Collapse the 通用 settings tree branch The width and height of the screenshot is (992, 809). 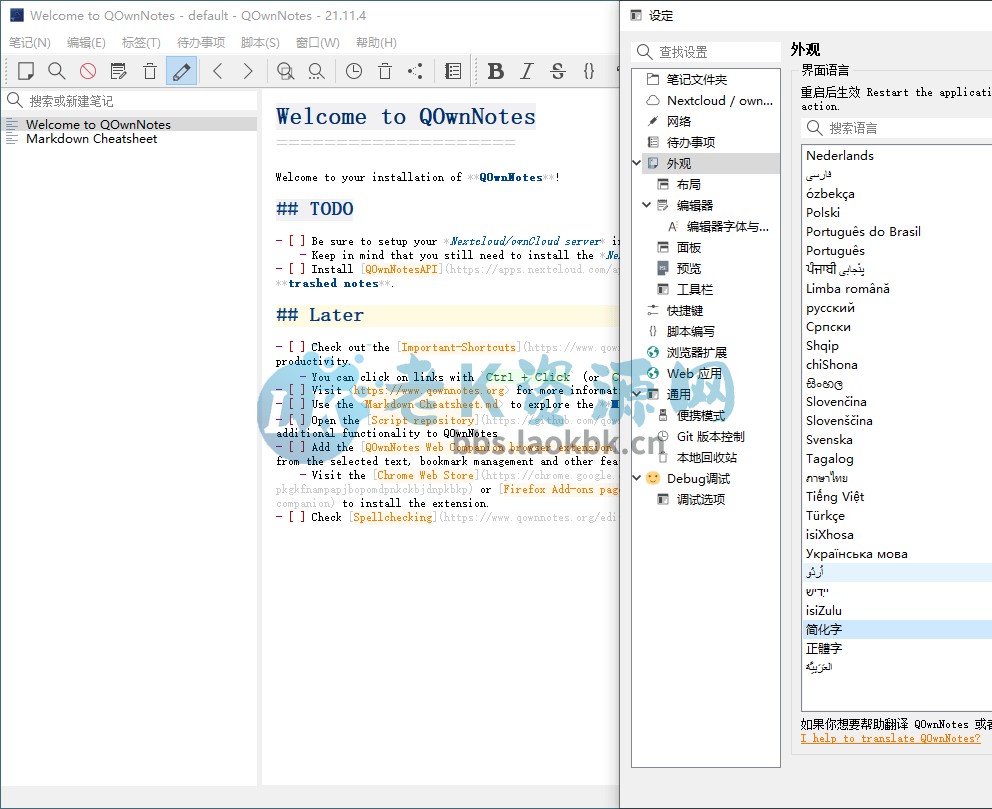click(636, 393)
